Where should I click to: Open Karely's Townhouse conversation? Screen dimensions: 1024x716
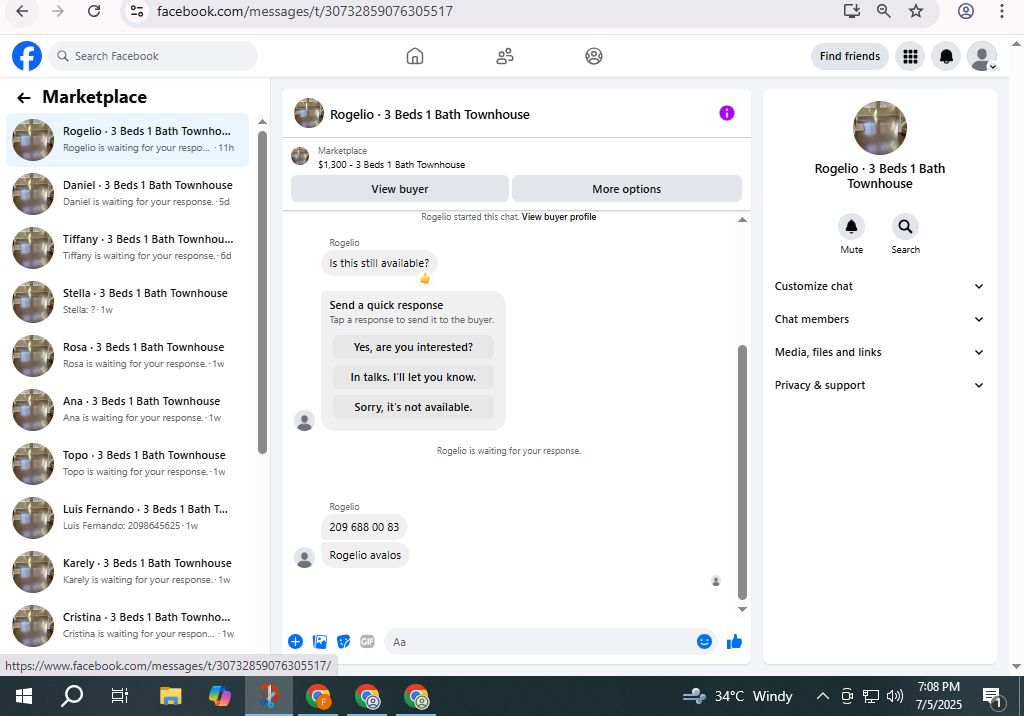pos(127,572)
